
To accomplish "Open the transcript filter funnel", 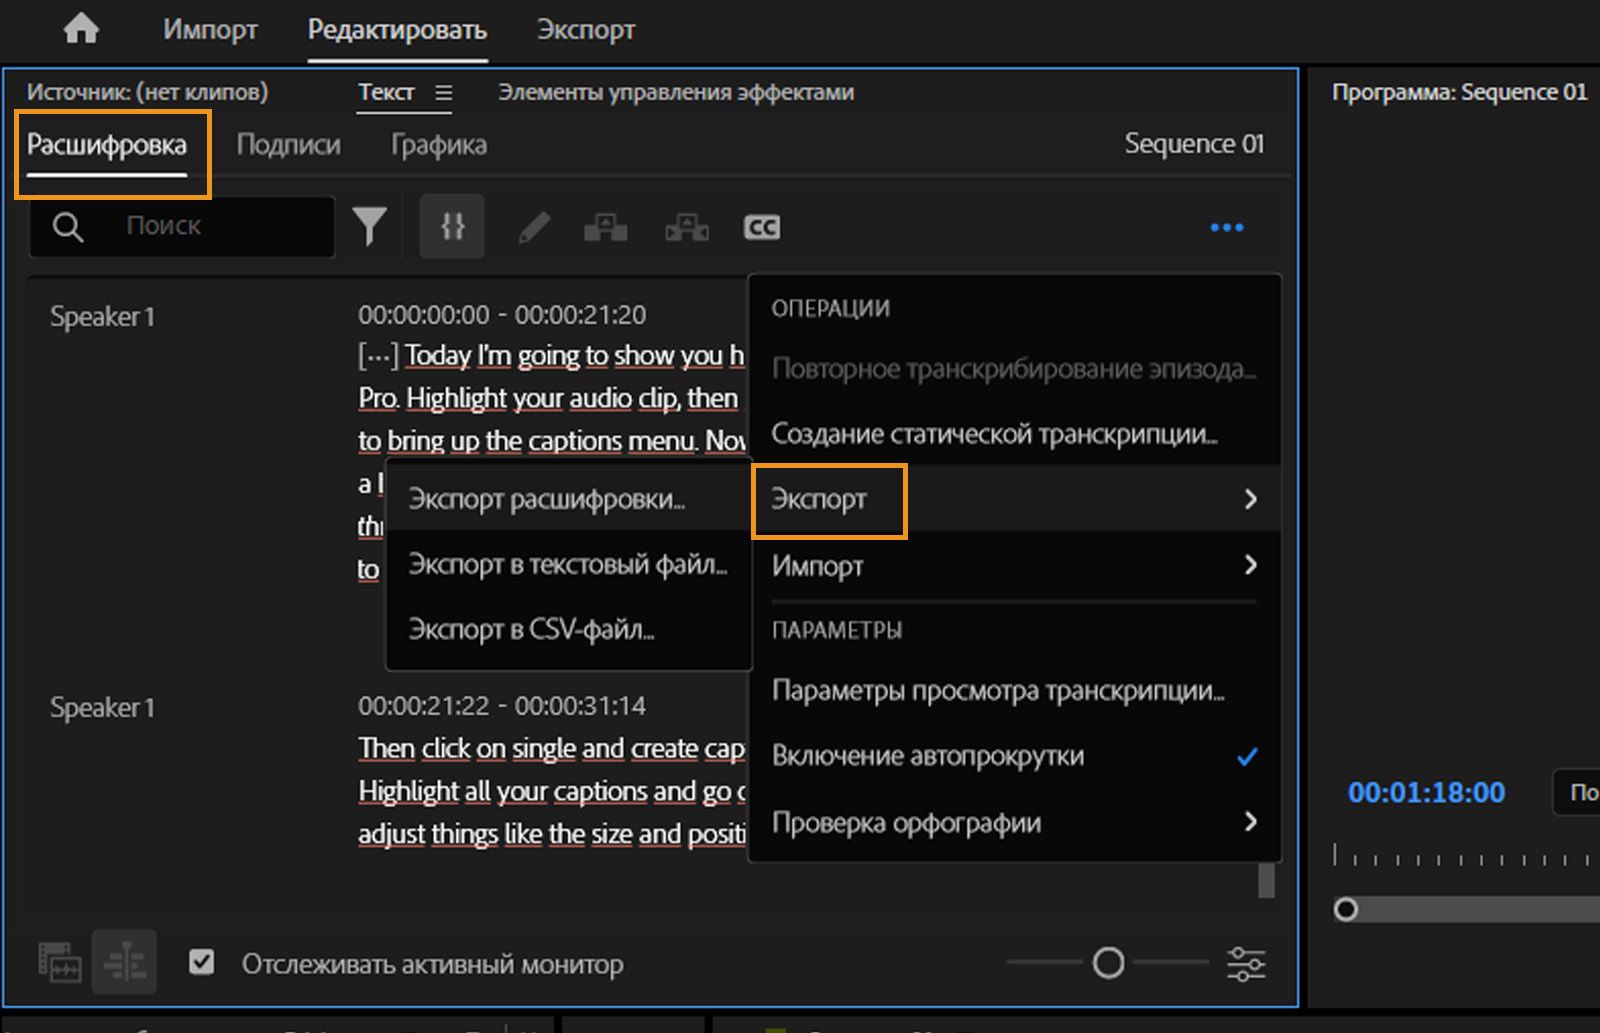I will point(369,227).
